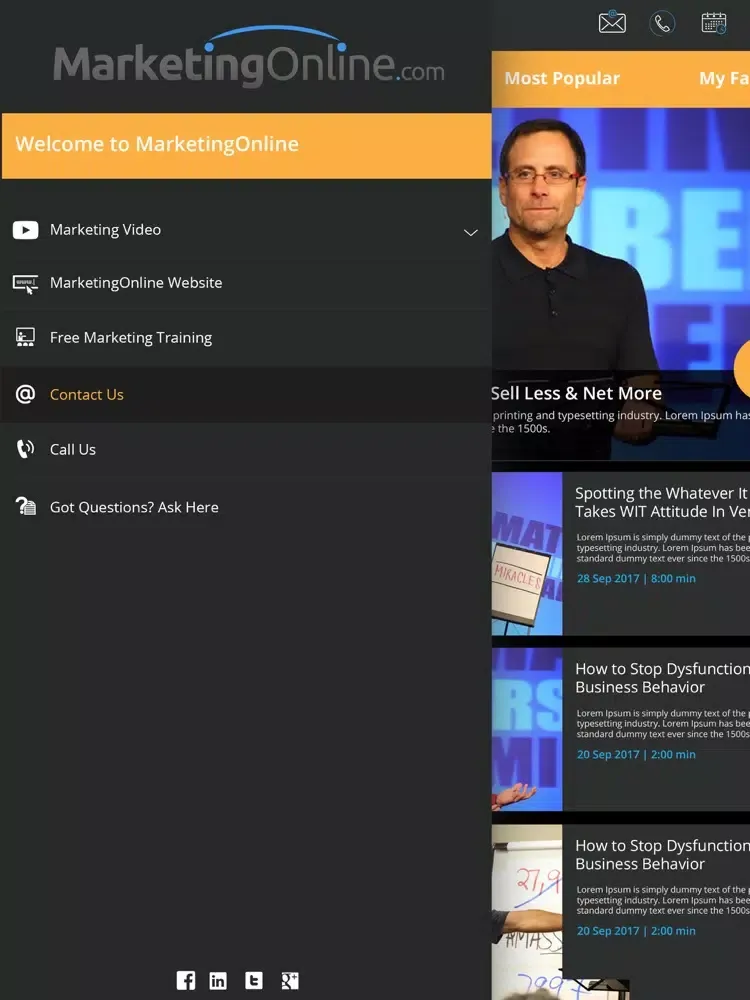Screen dimensions: 750x1000
Task: Click the envelope email icon in header
Action: point(612,22)
